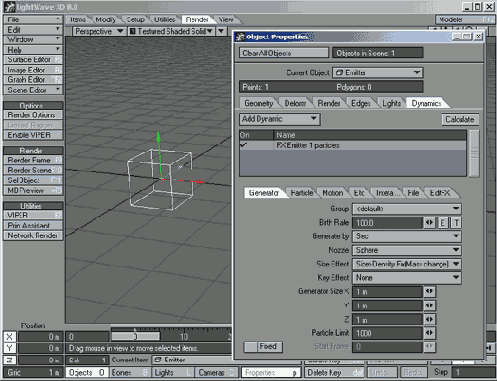Switch to the Utilities tab
This screenshot has width=497, height=381.
(x=165, y=20)
